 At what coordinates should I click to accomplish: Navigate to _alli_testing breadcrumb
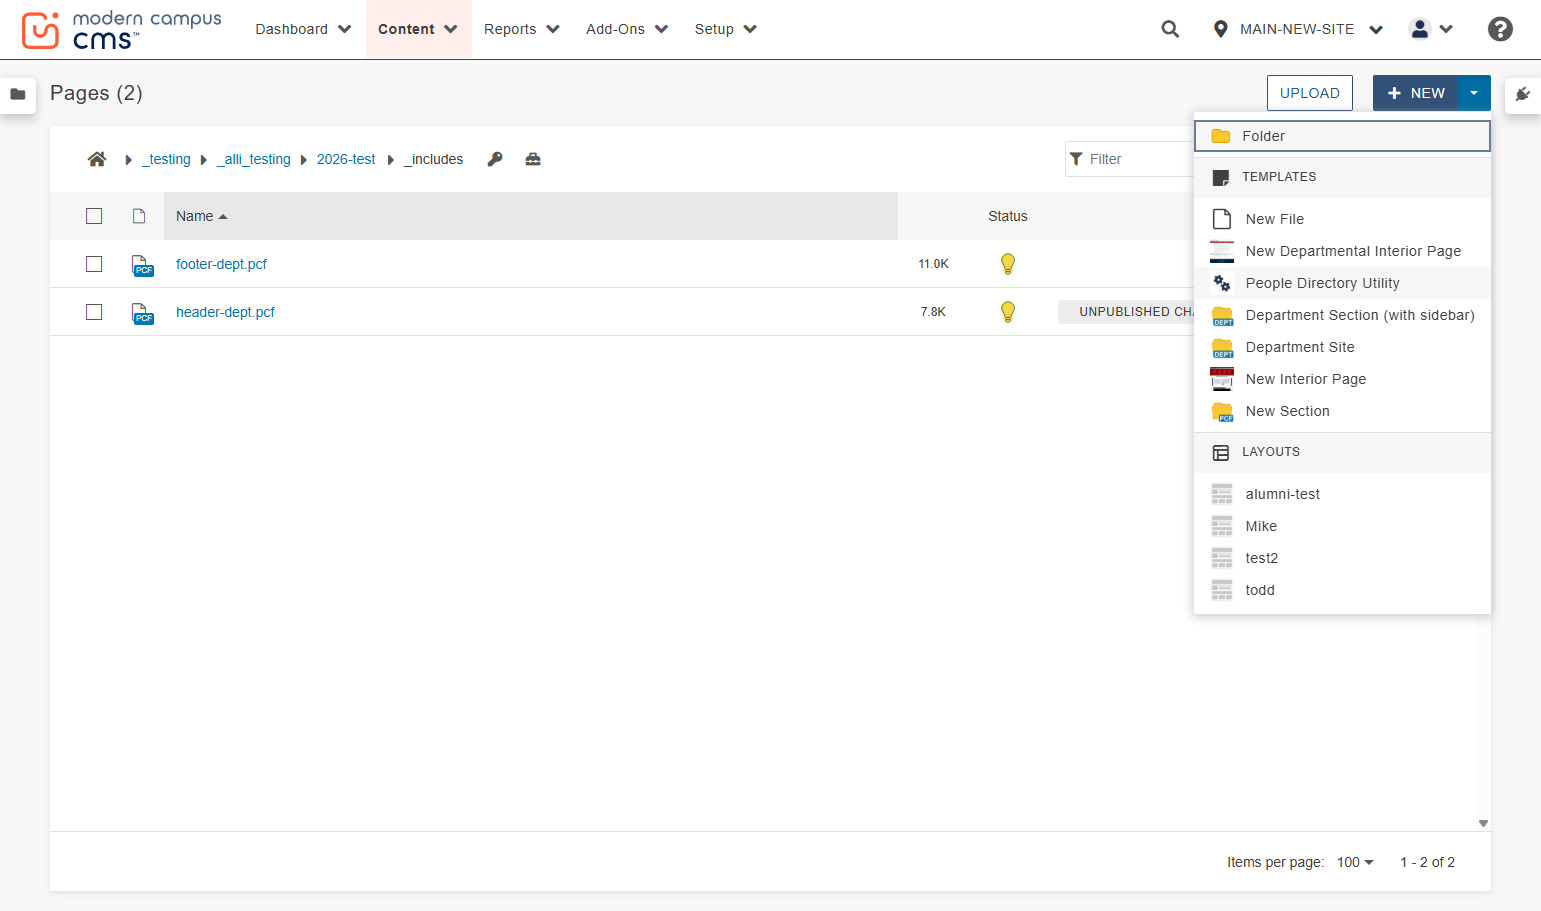click(254, 159)
